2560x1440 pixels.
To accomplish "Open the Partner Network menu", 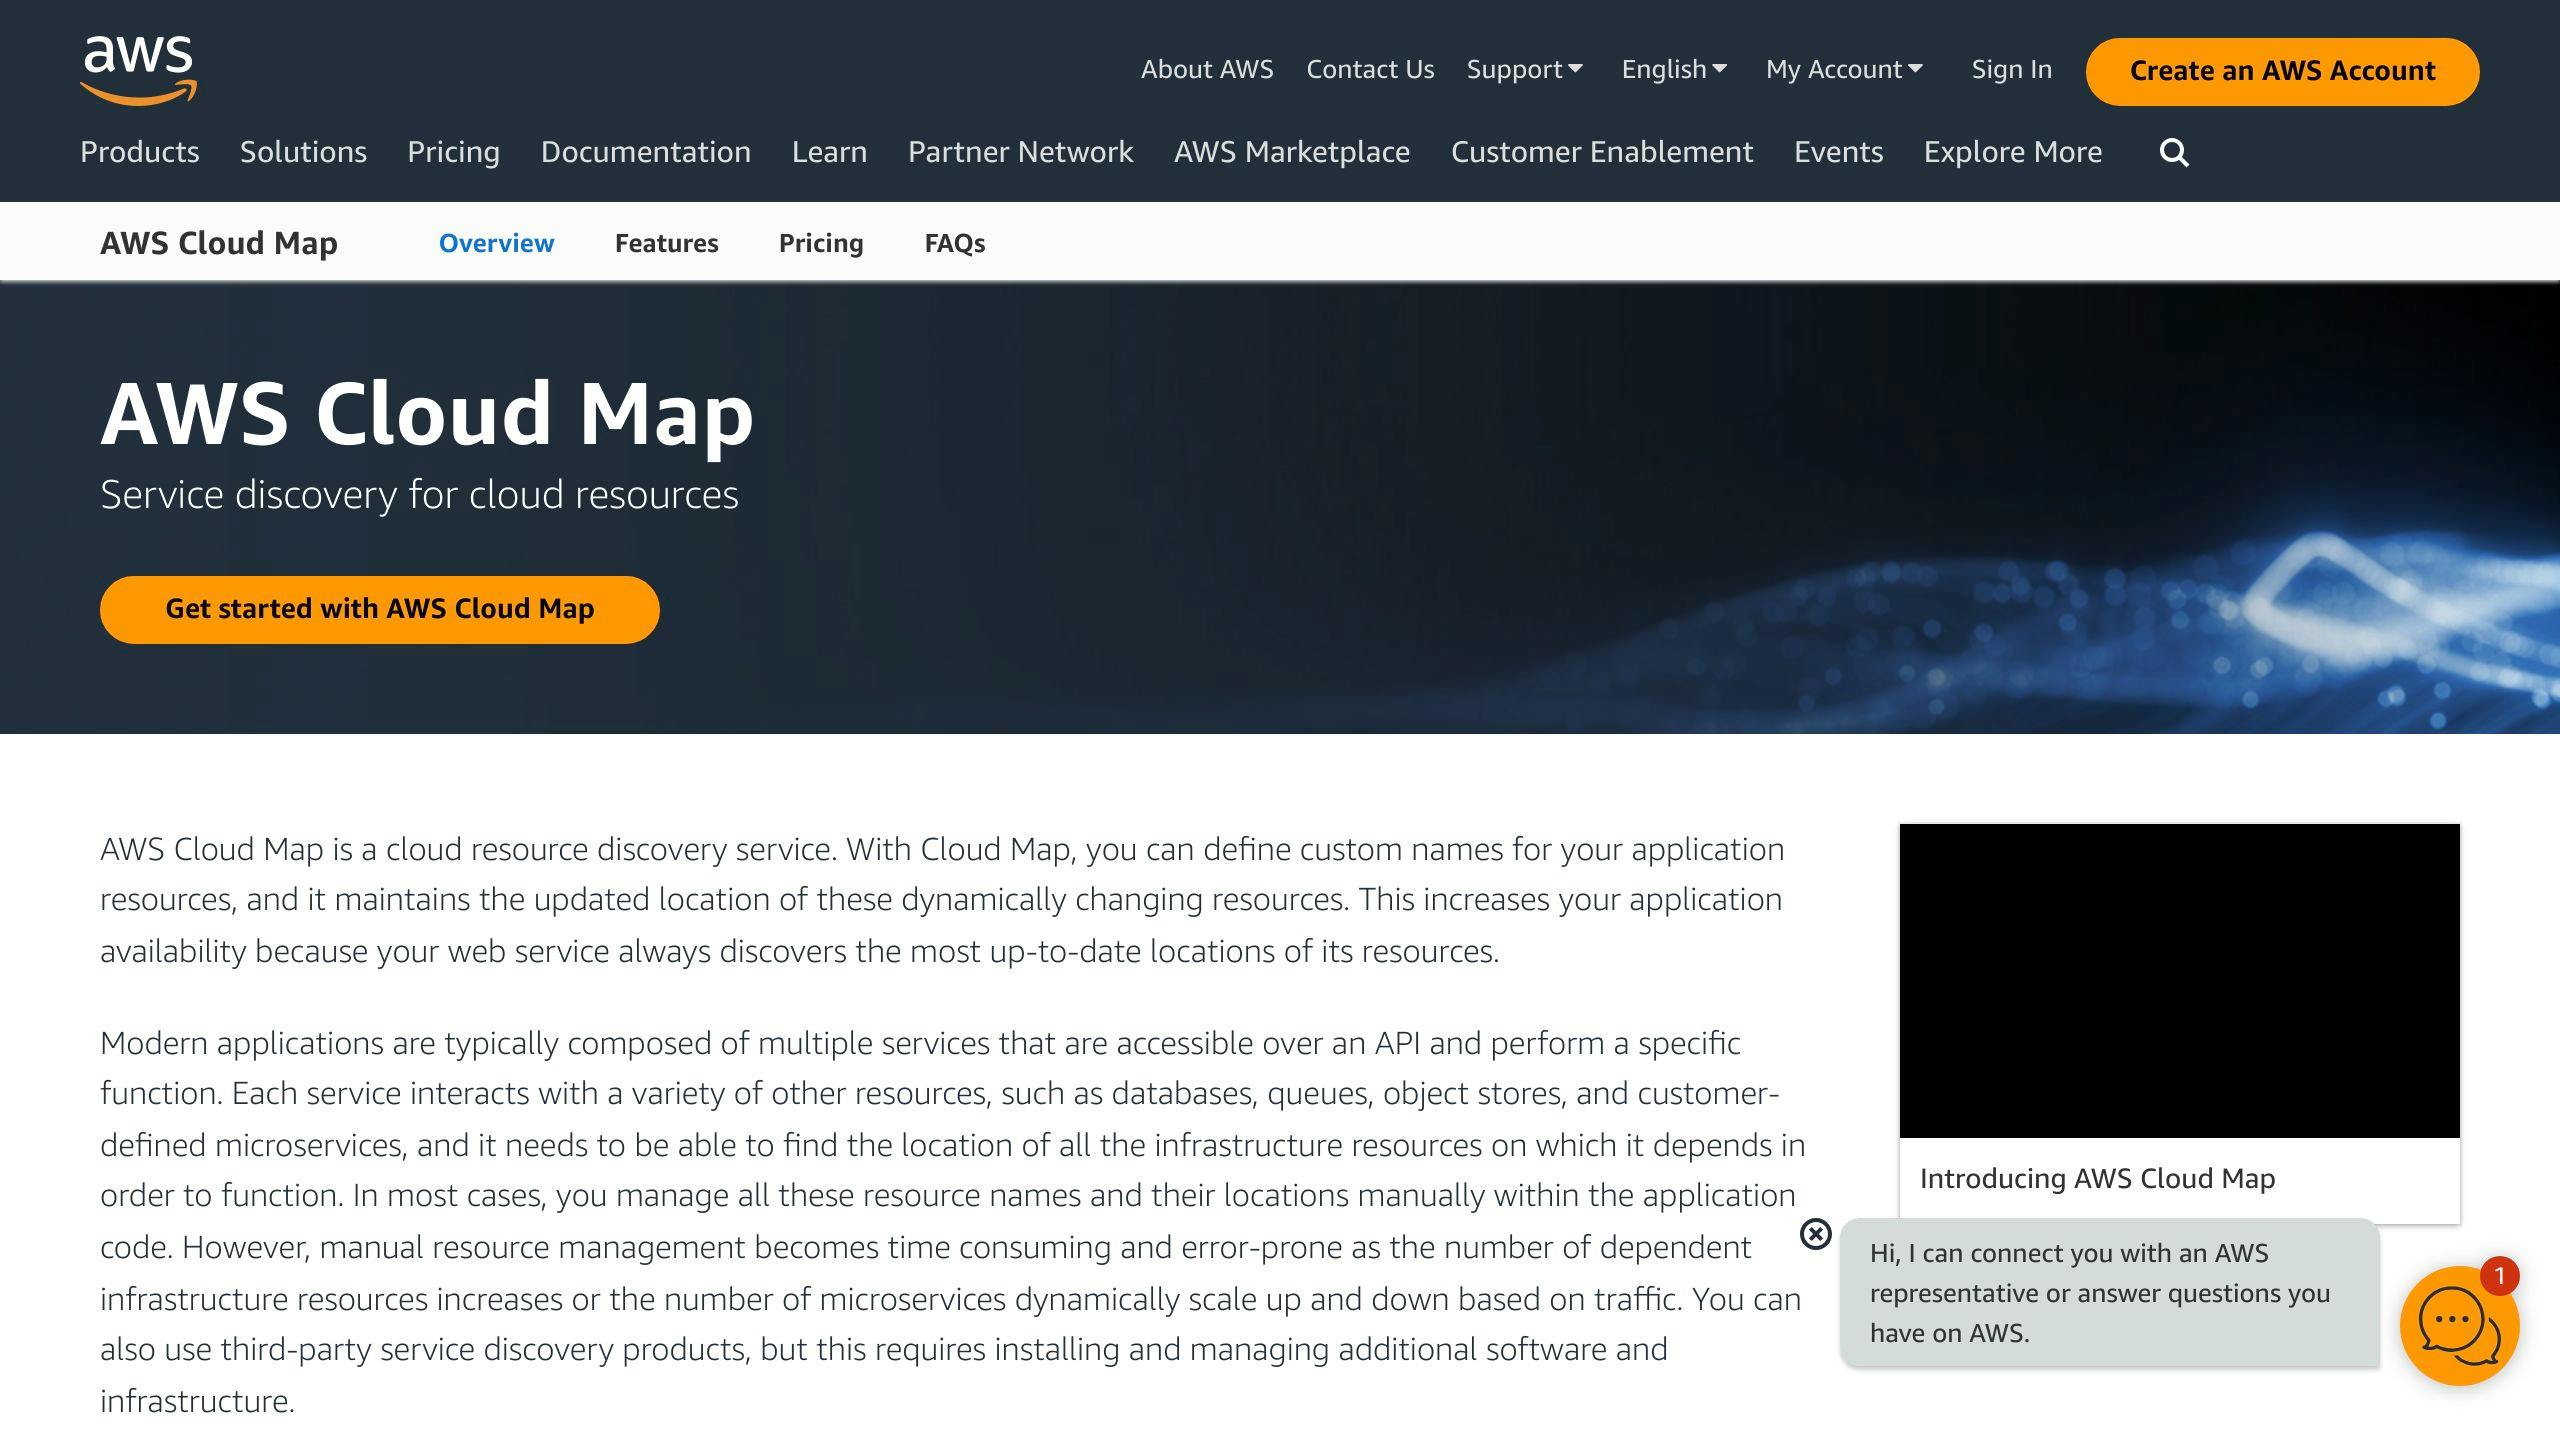I will click(x=1020, y=152).
